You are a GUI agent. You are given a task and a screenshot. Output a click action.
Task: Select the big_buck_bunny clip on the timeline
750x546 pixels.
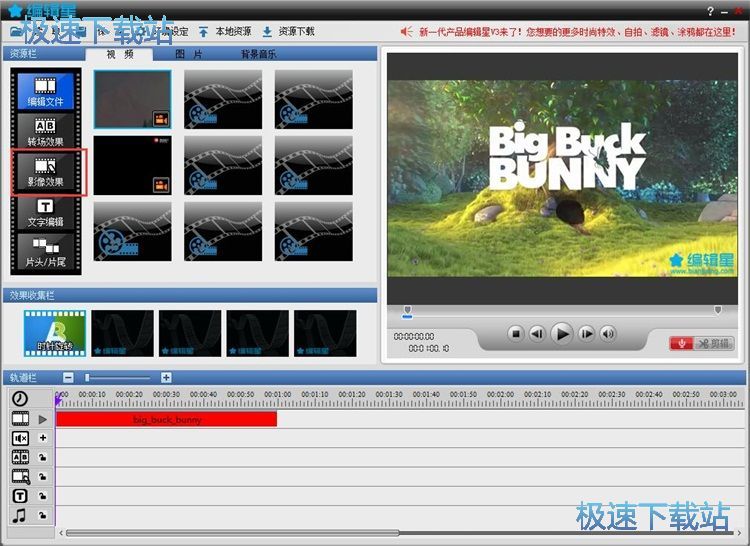[x=166, y=419]
